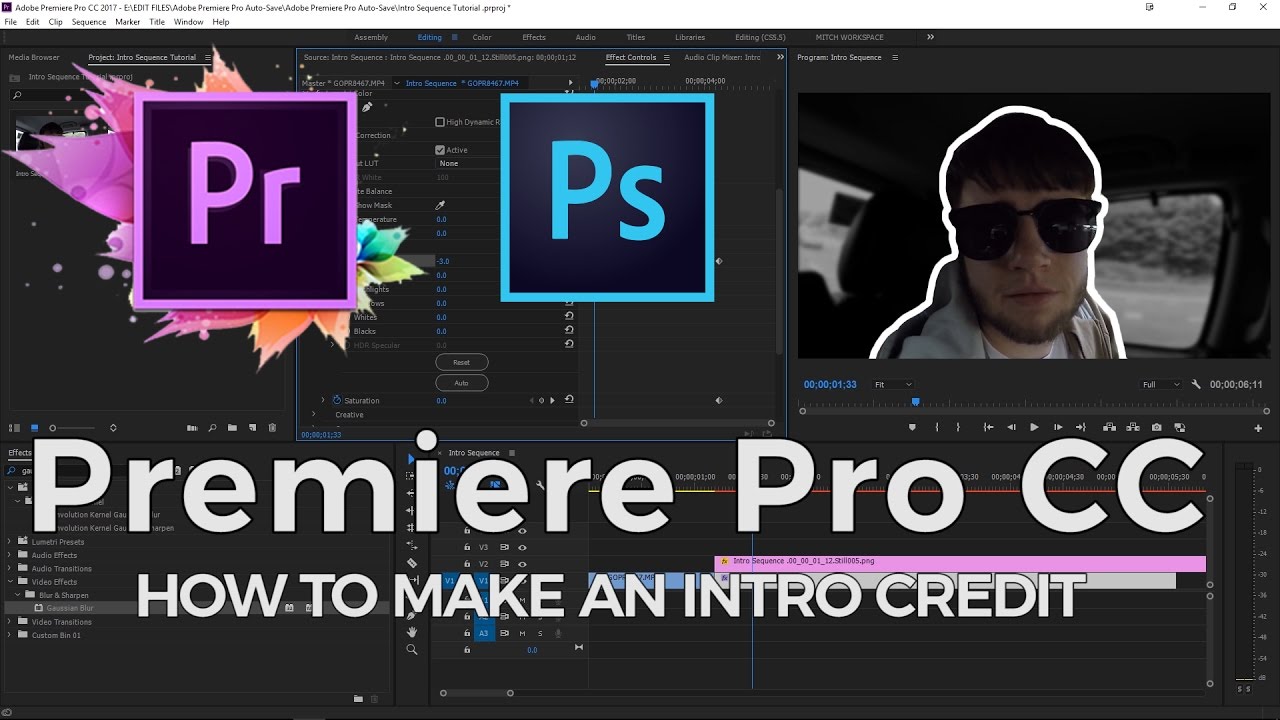Click the Reset button in Effect Controls
Viewport: 1280px width, 720px height.
pyautogui.click(x=461, y=362)
